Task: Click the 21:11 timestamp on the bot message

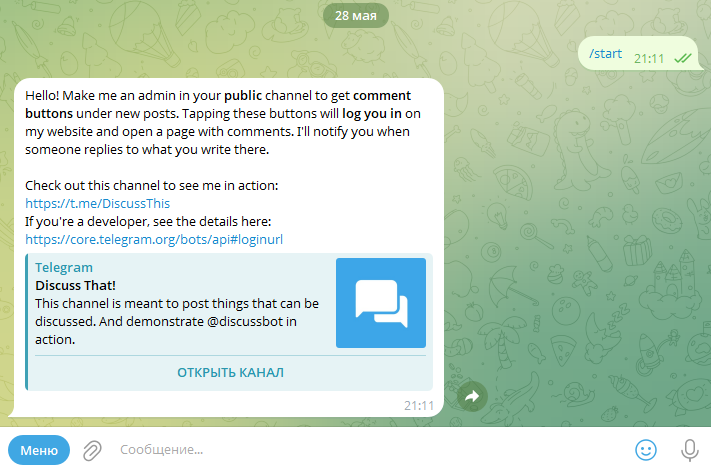Action: 419,405
